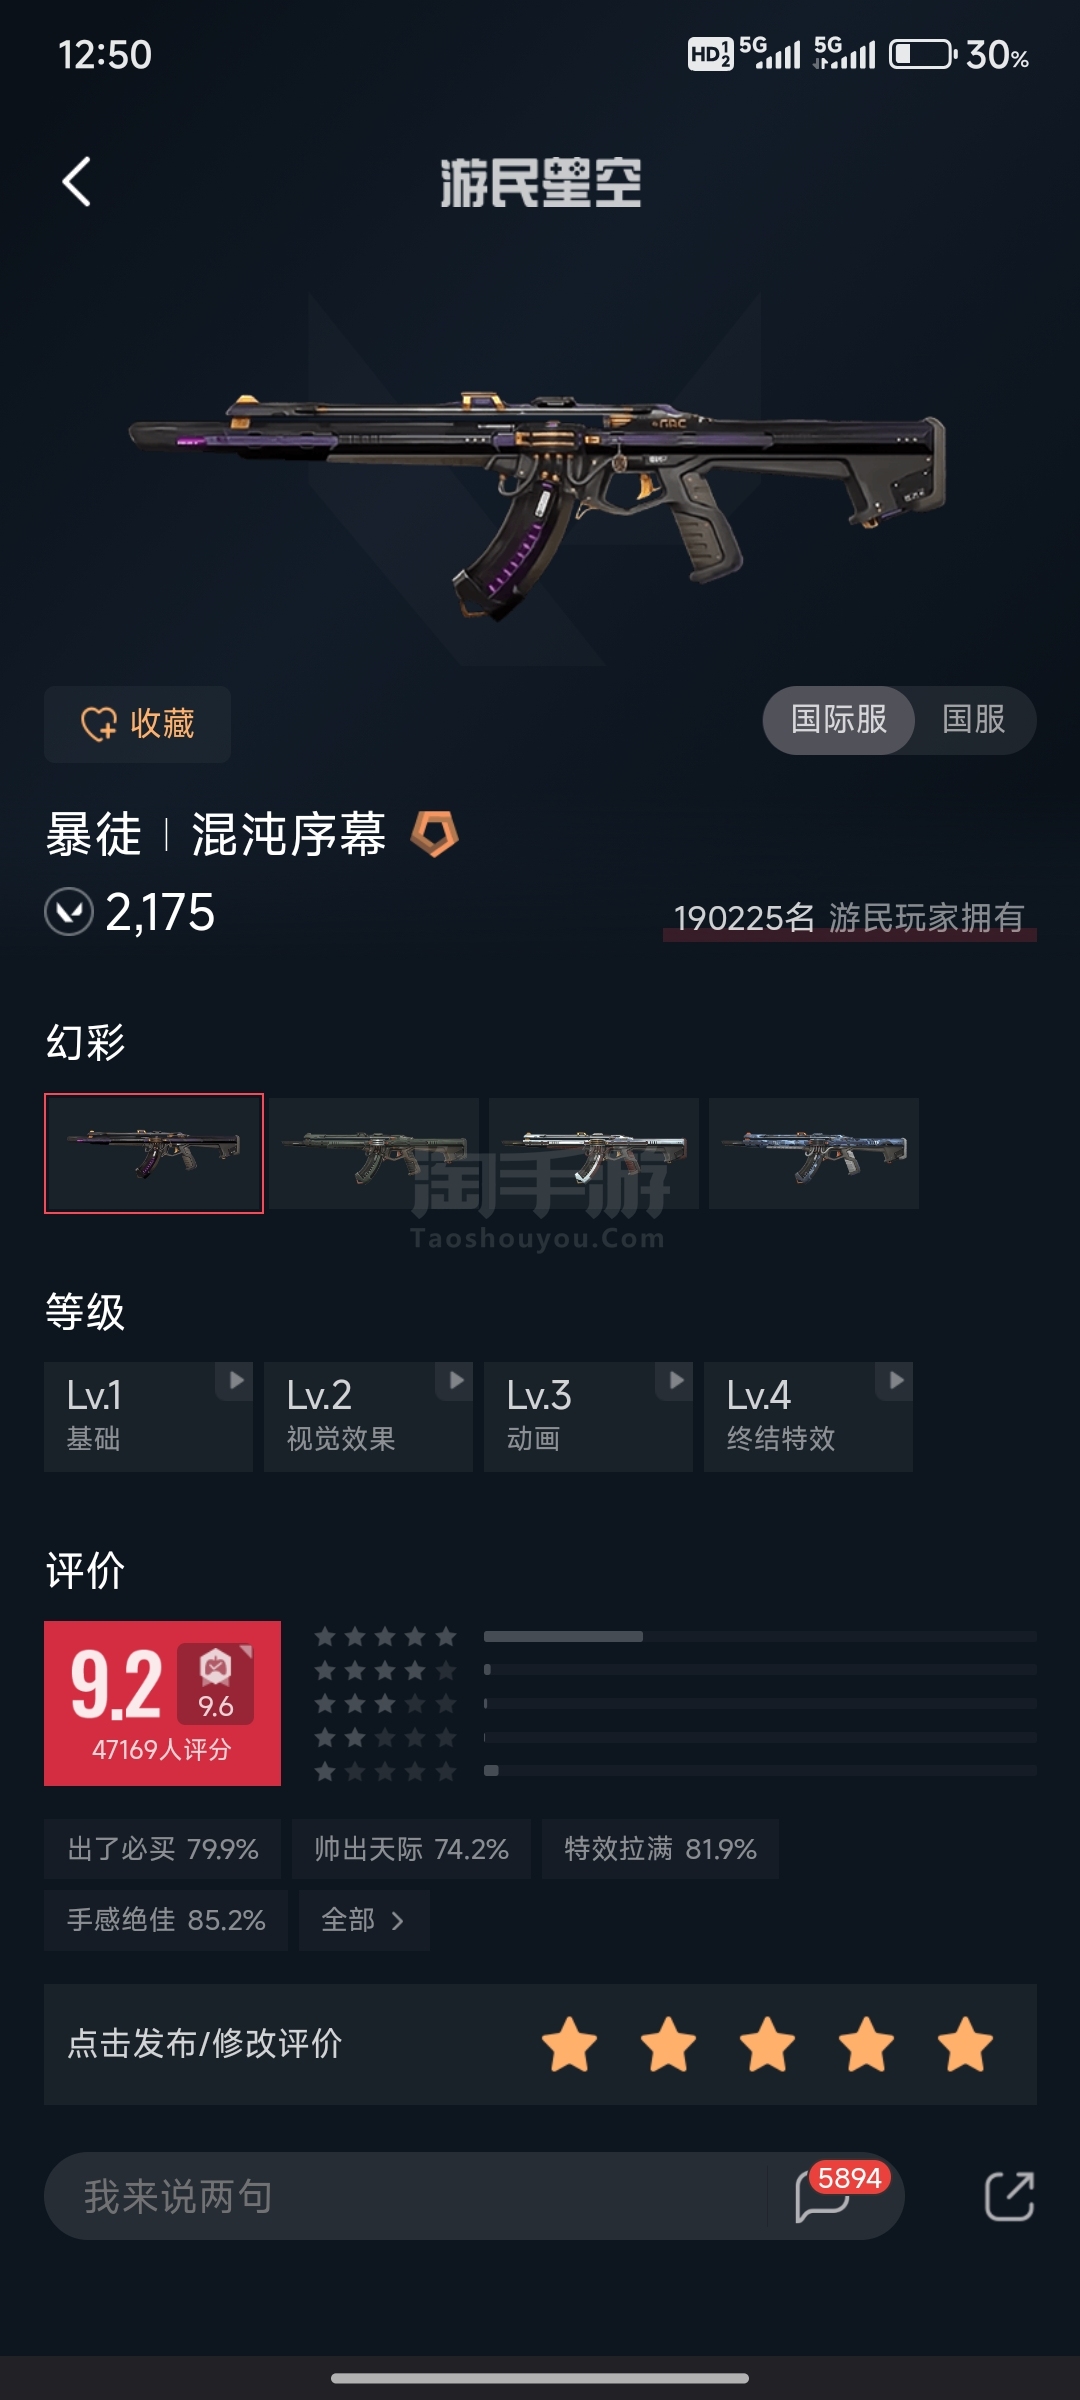Open 190225名 游民玩家拥有 link
Screen dimensions: 1080x2400
click(849, 918)
